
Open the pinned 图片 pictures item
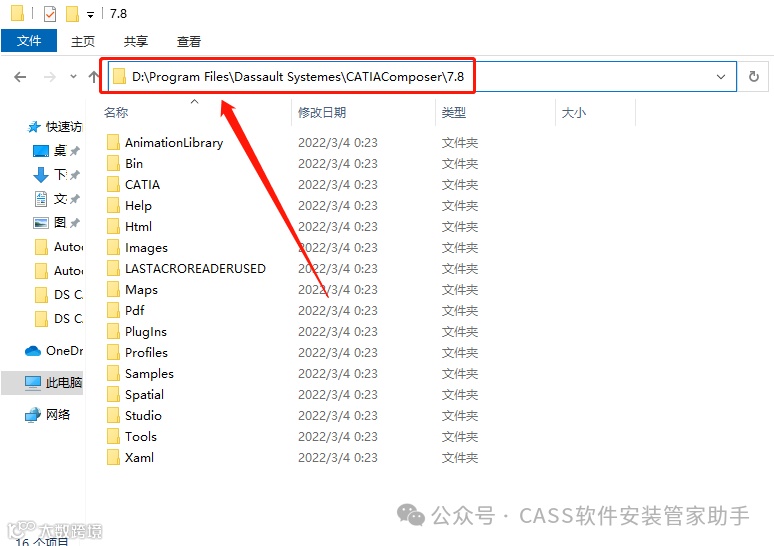tap(56, 222)
